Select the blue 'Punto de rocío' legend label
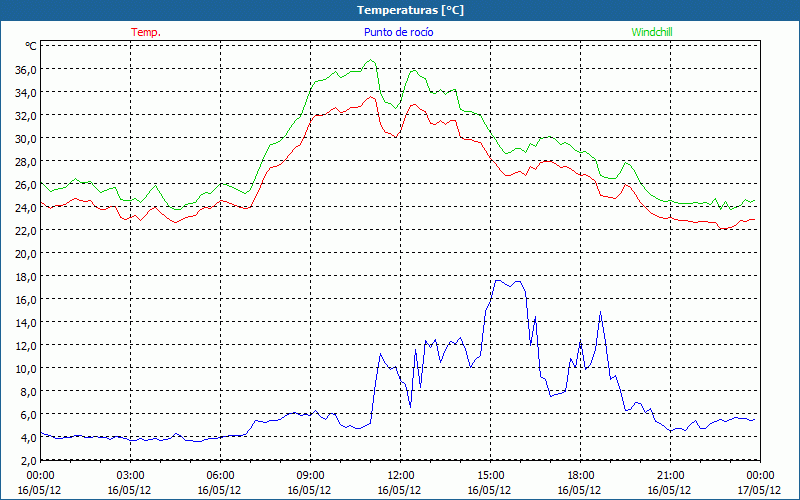The height and width of the screenshot is (500, 800). click(398, 32)
